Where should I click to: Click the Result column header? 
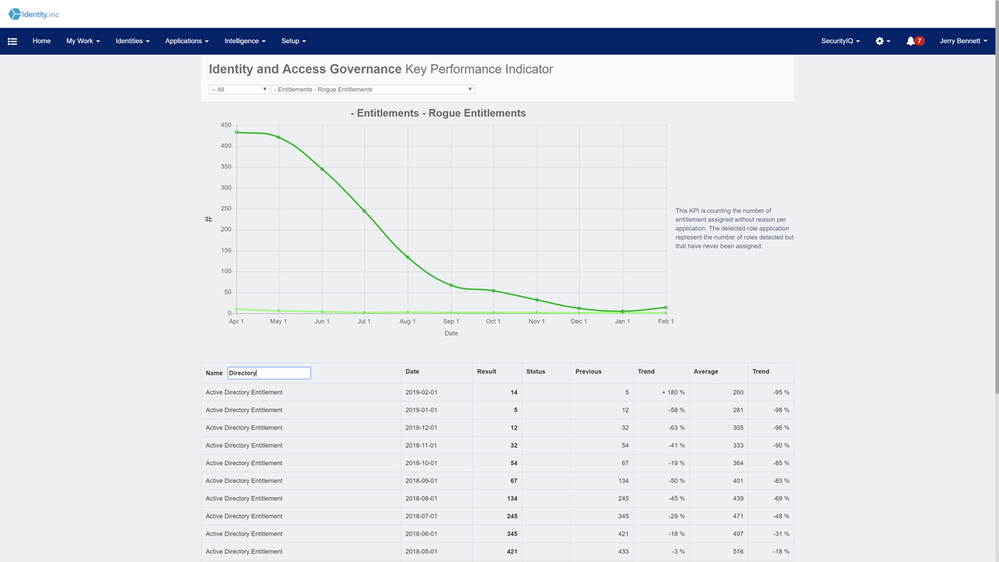click(487, 372)
